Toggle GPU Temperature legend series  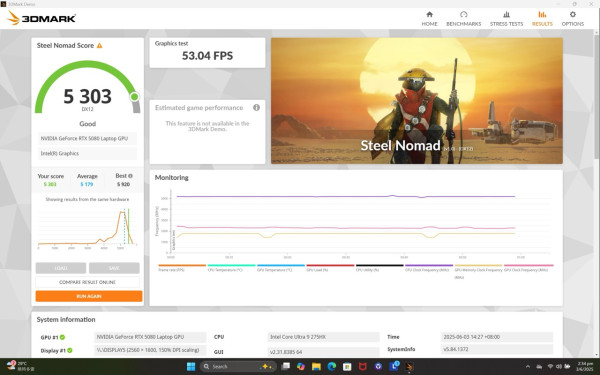pos(281,268)
